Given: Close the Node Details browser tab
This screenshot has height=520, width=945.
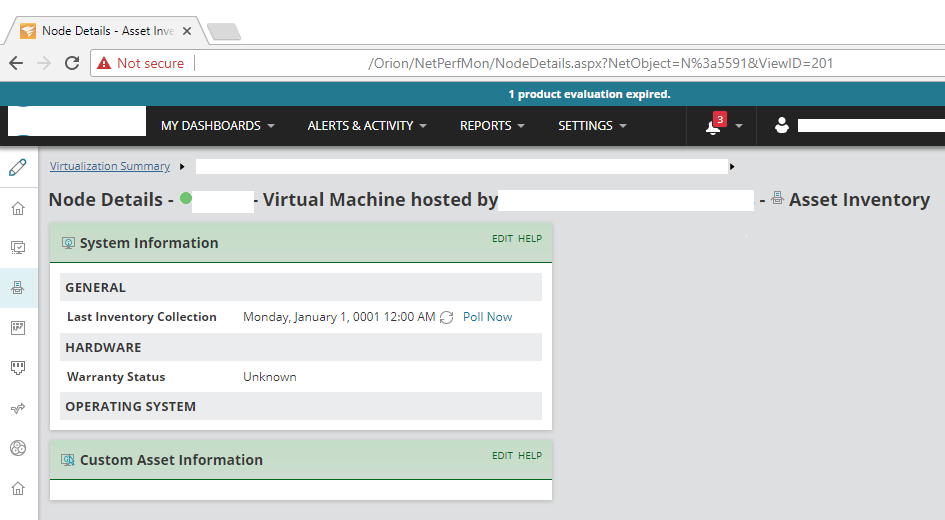Looking at the screenshot, I should (187, 31).
